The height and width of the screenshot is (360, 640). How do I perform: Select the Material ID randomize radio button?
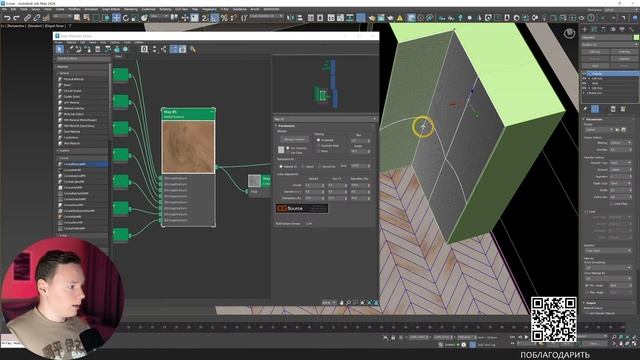point(281,167)
